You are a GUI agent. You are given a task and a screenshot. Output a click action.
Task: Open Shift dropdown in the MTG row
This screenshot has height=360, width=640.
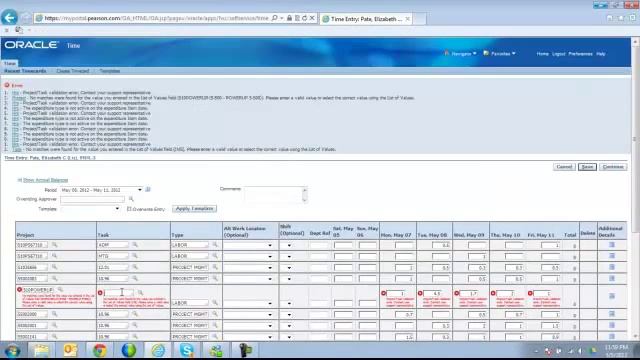coord(289,256)
